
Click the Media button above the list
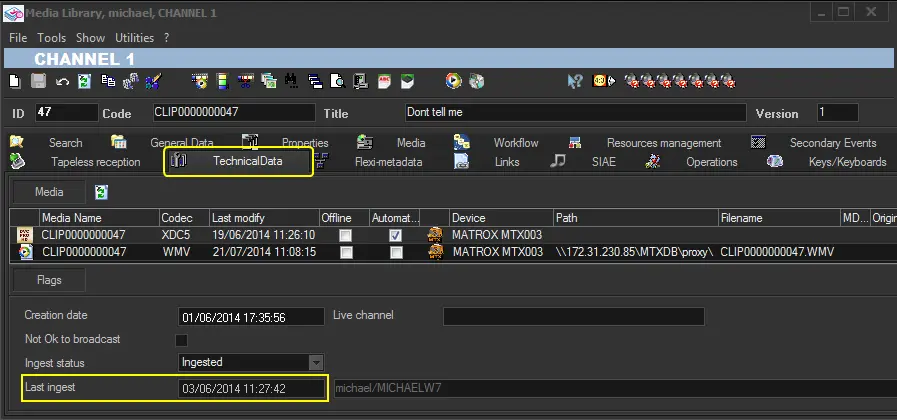(x=49, y=192)
